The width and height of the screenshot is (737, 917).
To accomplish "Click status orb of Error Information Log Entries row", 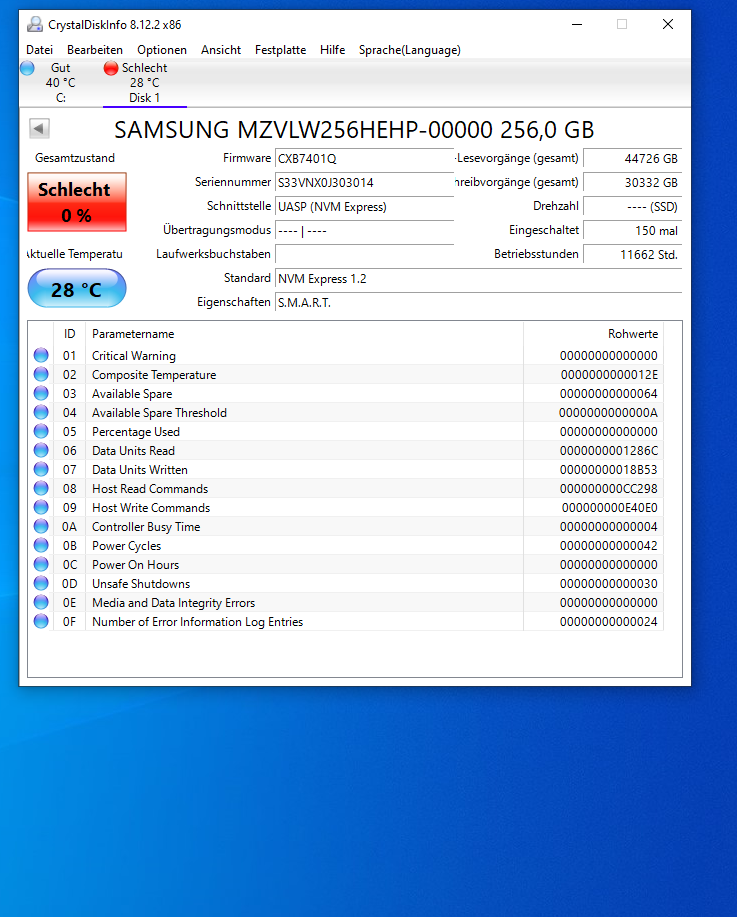I will [x=41, y=621].
